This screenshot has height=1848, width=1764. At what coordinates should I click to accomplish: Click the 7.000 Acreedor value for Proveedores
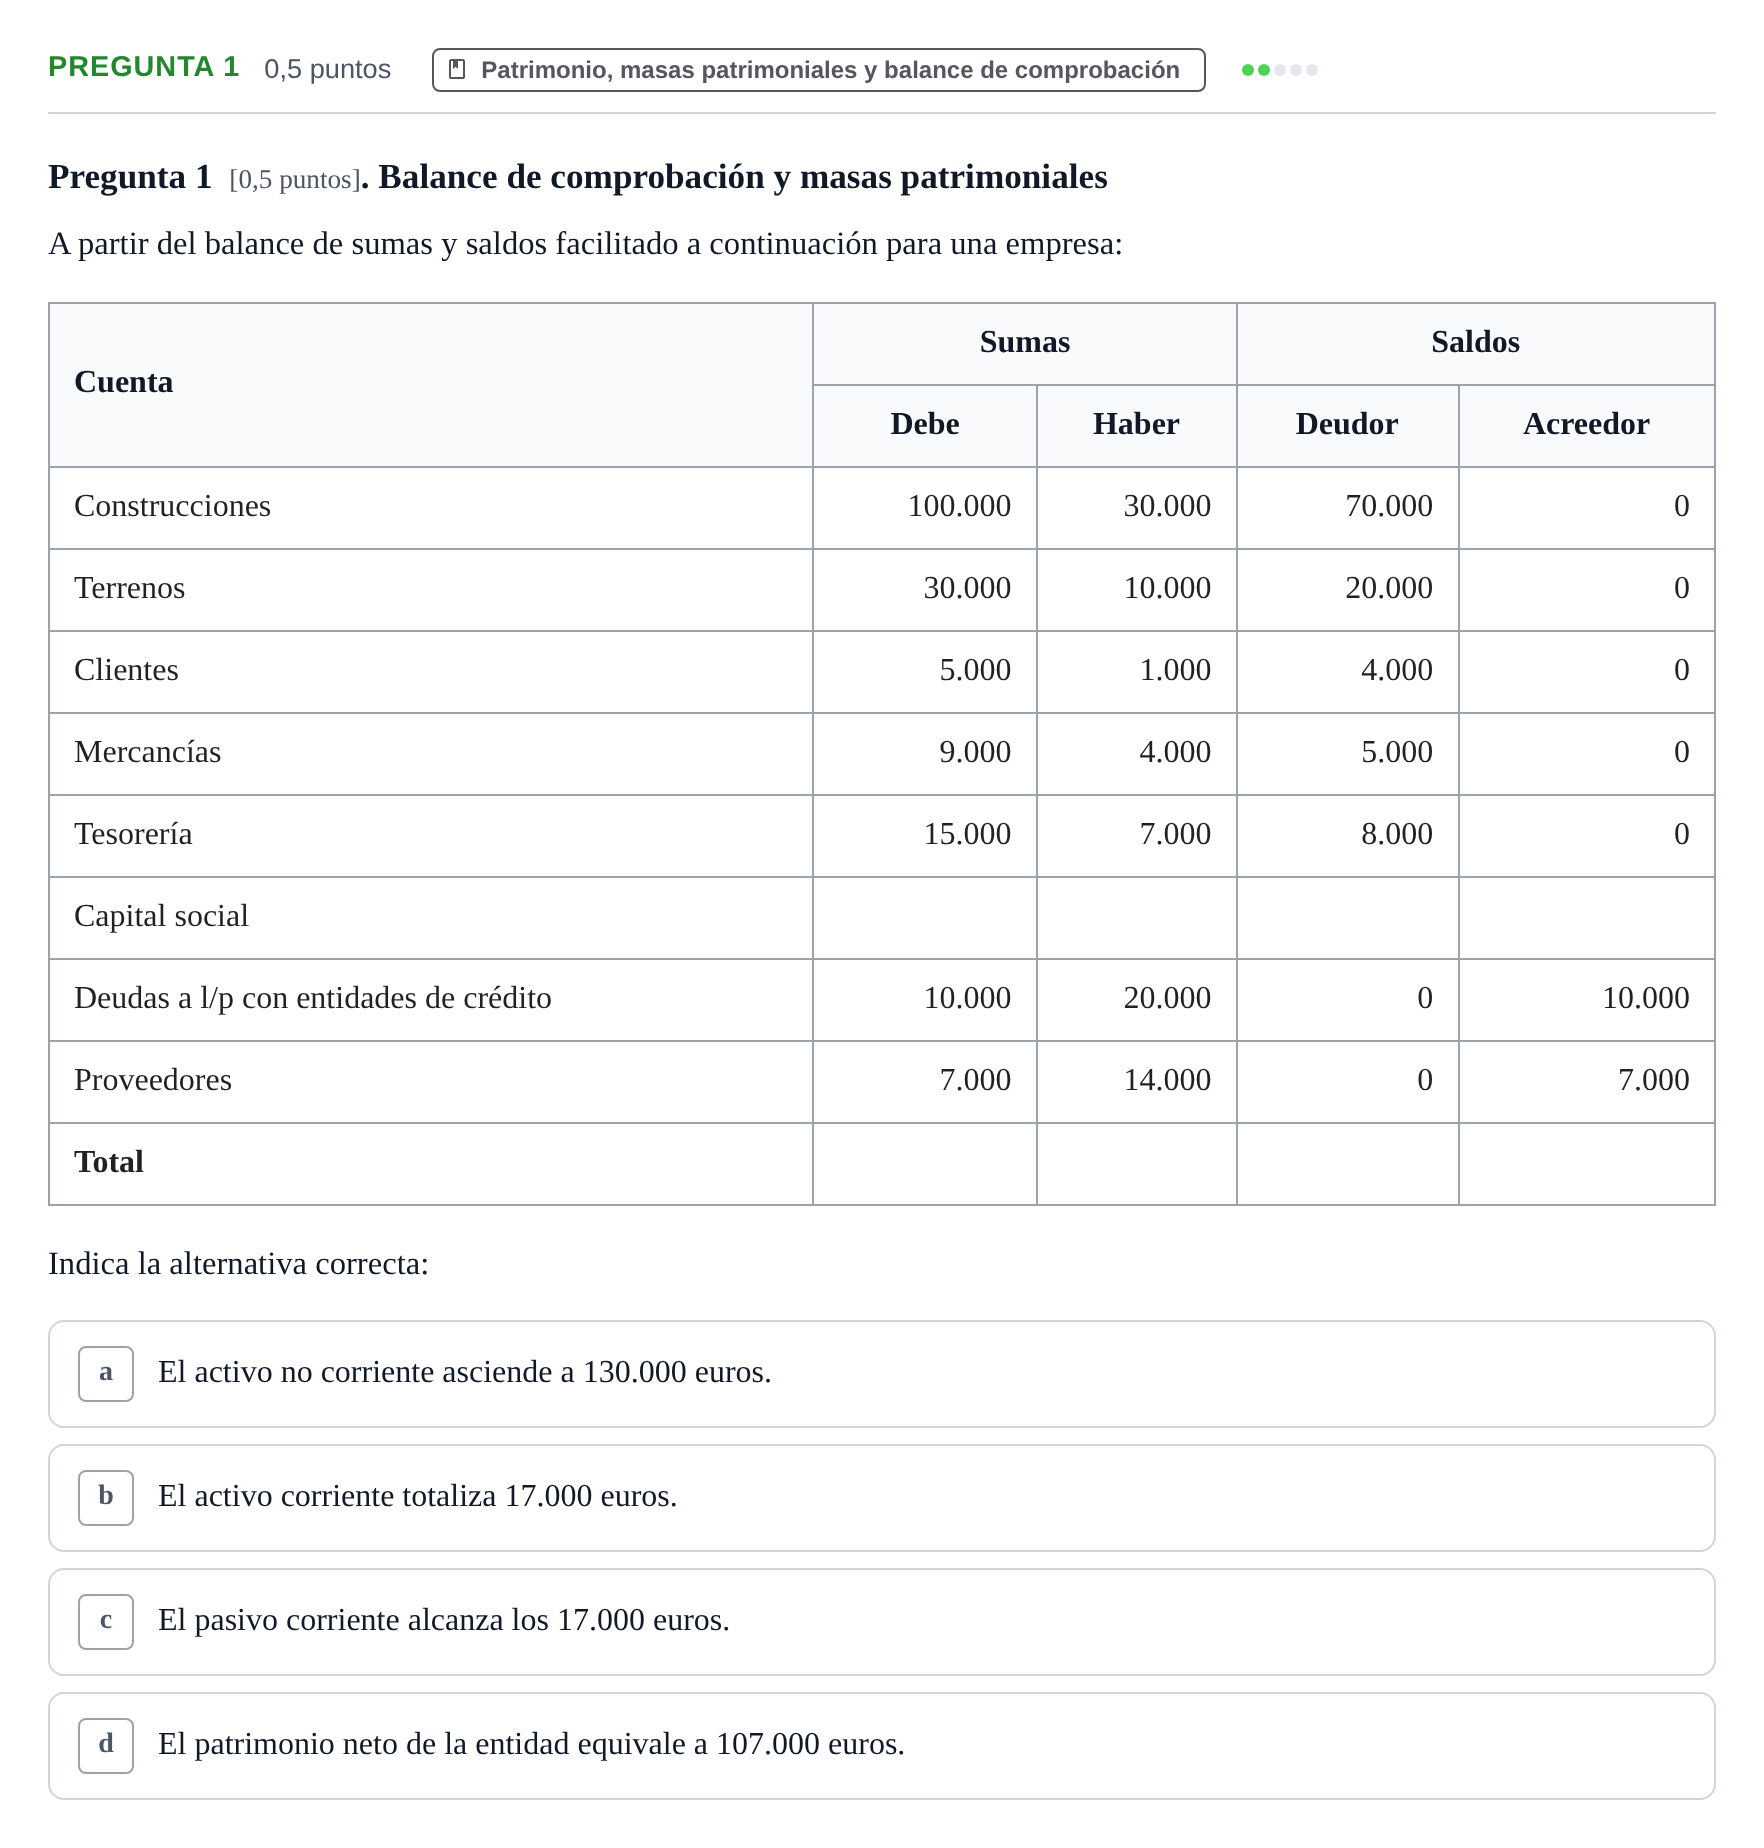coord(1654,1080)
